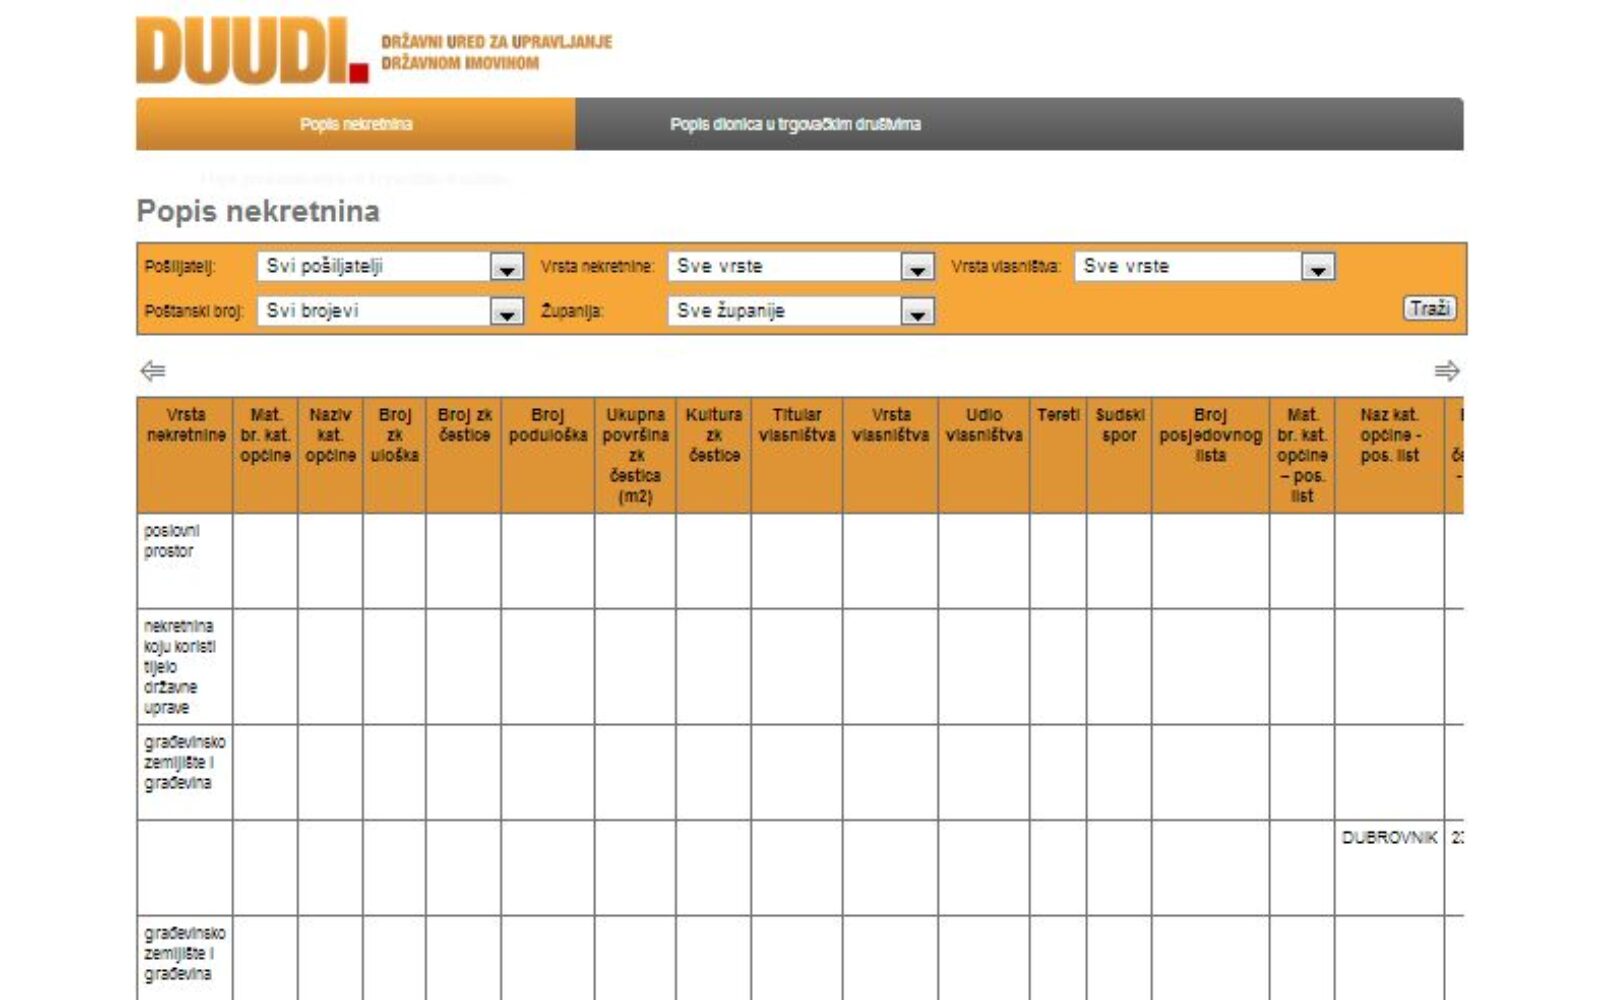Click the Vrsta nekretnine column header
The image size is (1600, 1000).
tap(186, 425)
